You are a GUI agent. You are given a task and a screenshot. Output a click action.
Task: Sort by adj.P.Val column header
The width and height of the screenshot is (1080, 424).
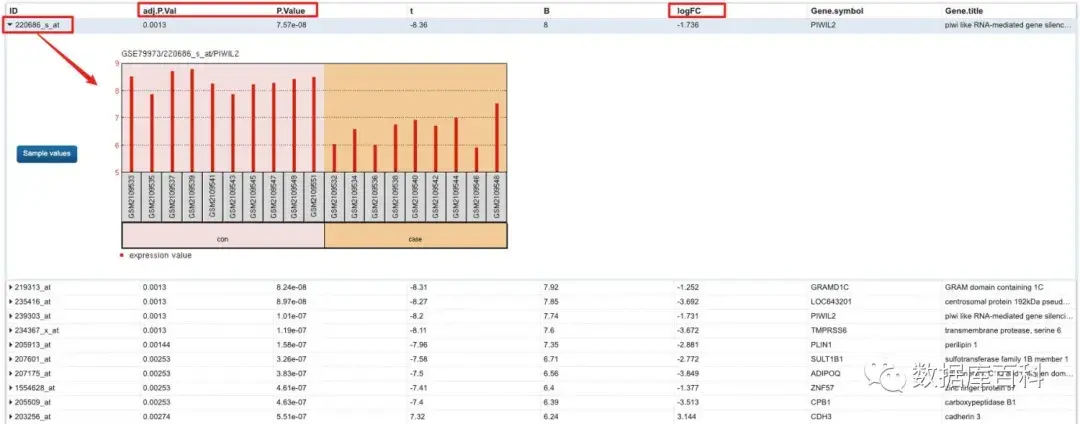(158, 11)
